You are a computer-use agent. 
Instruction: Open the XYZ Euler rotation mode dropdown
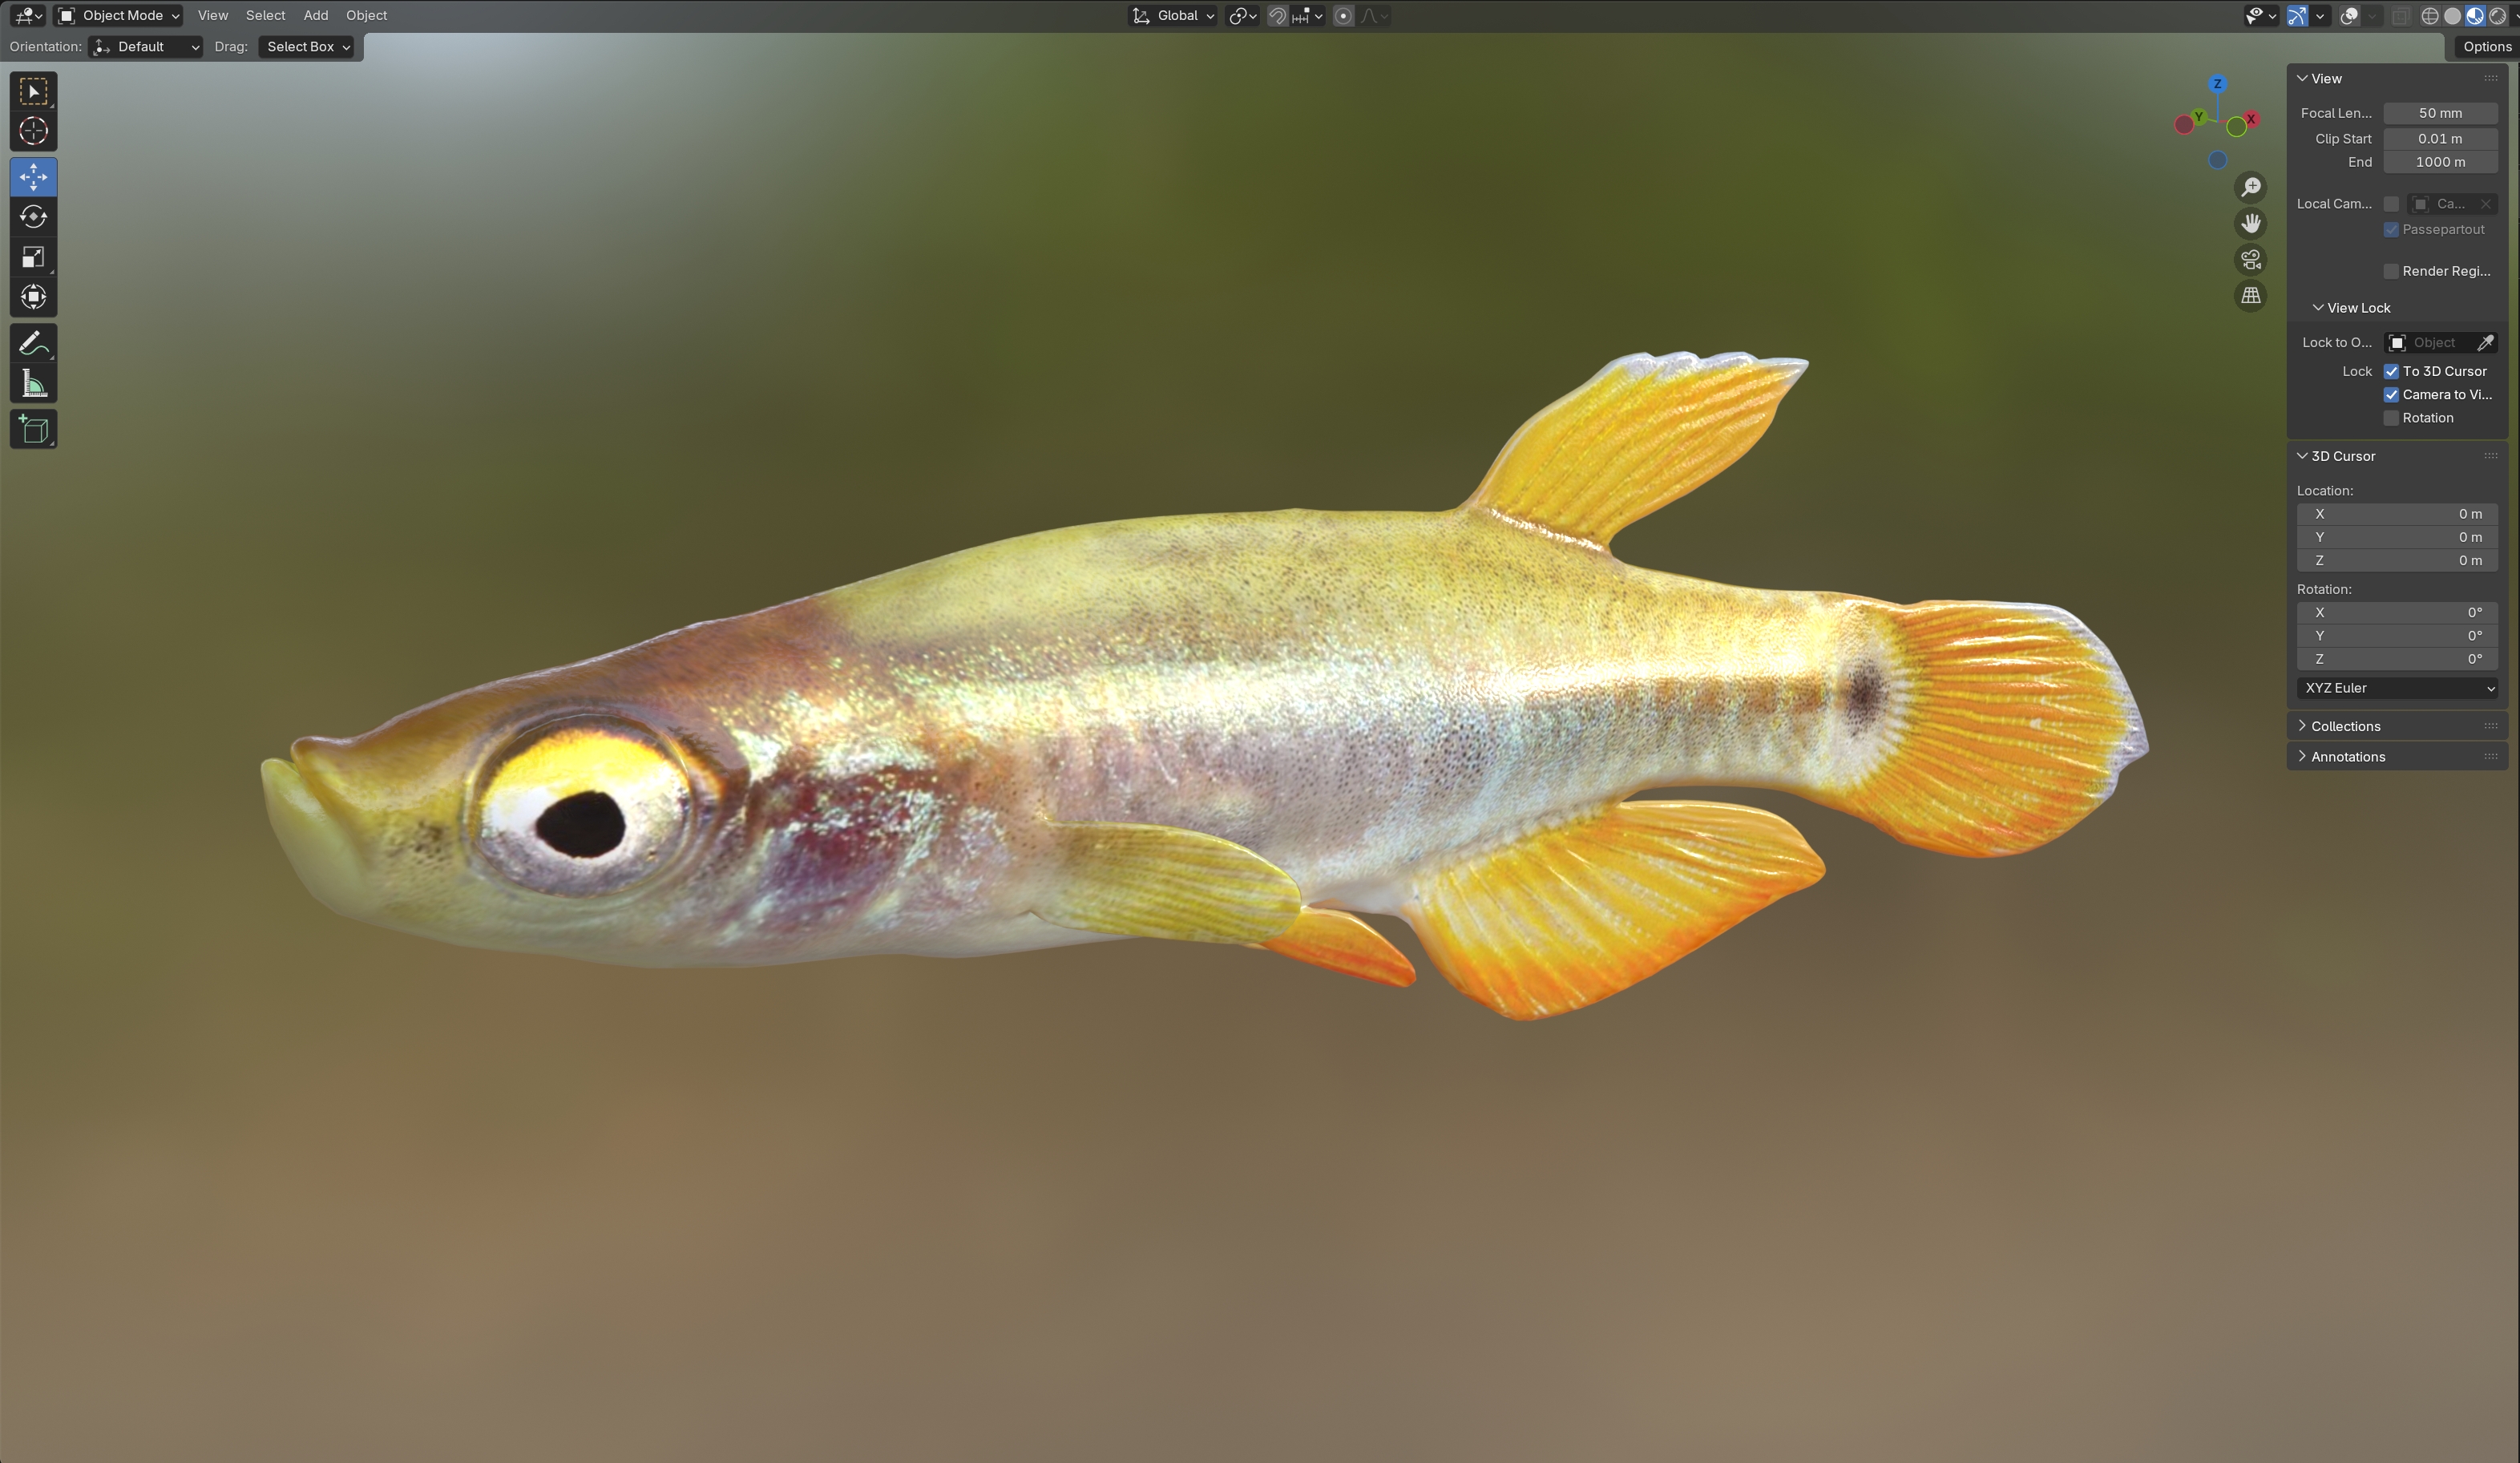2397,688
